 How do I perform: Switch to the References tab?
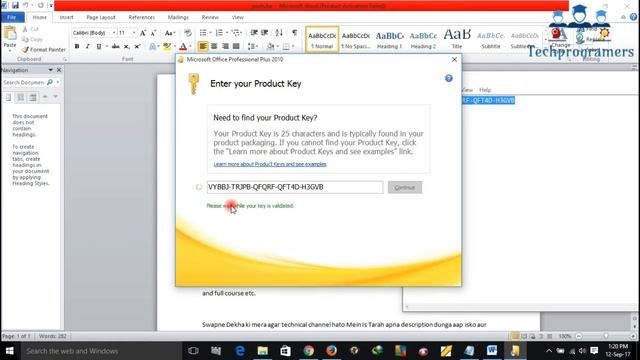(142, 17)
